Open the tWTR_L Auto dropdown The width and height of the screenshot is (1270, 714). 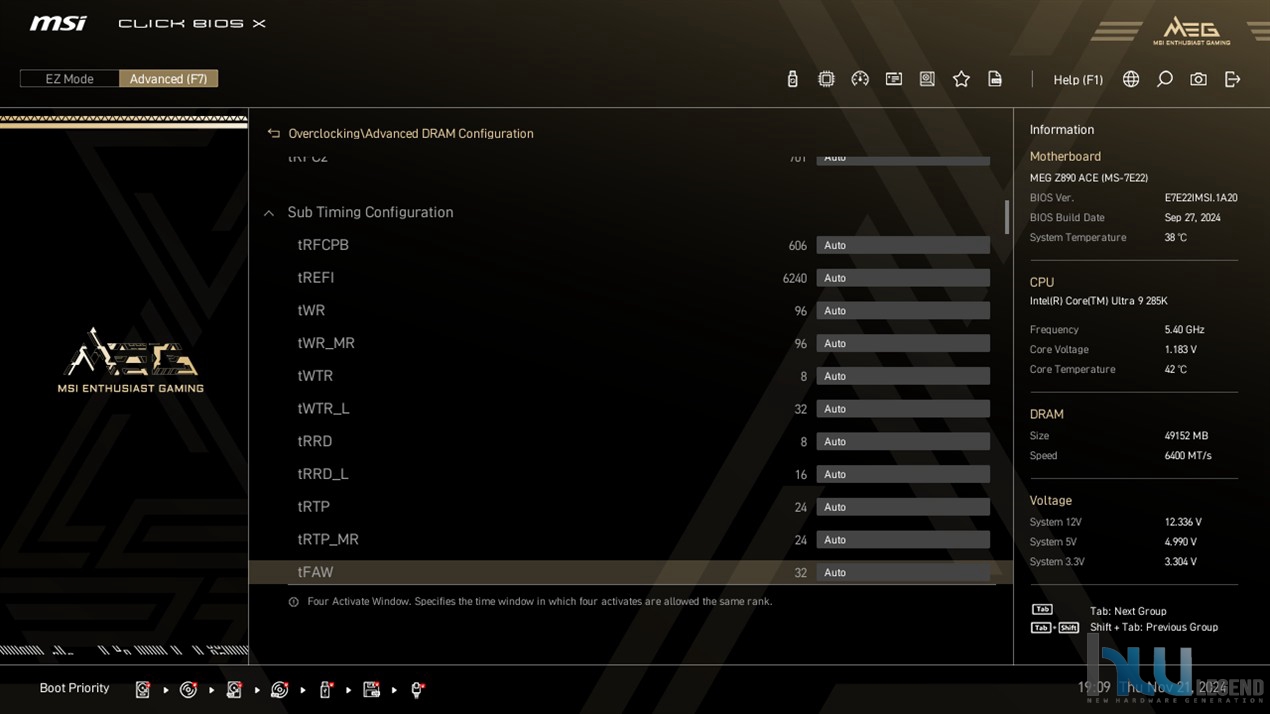[903, 409]
